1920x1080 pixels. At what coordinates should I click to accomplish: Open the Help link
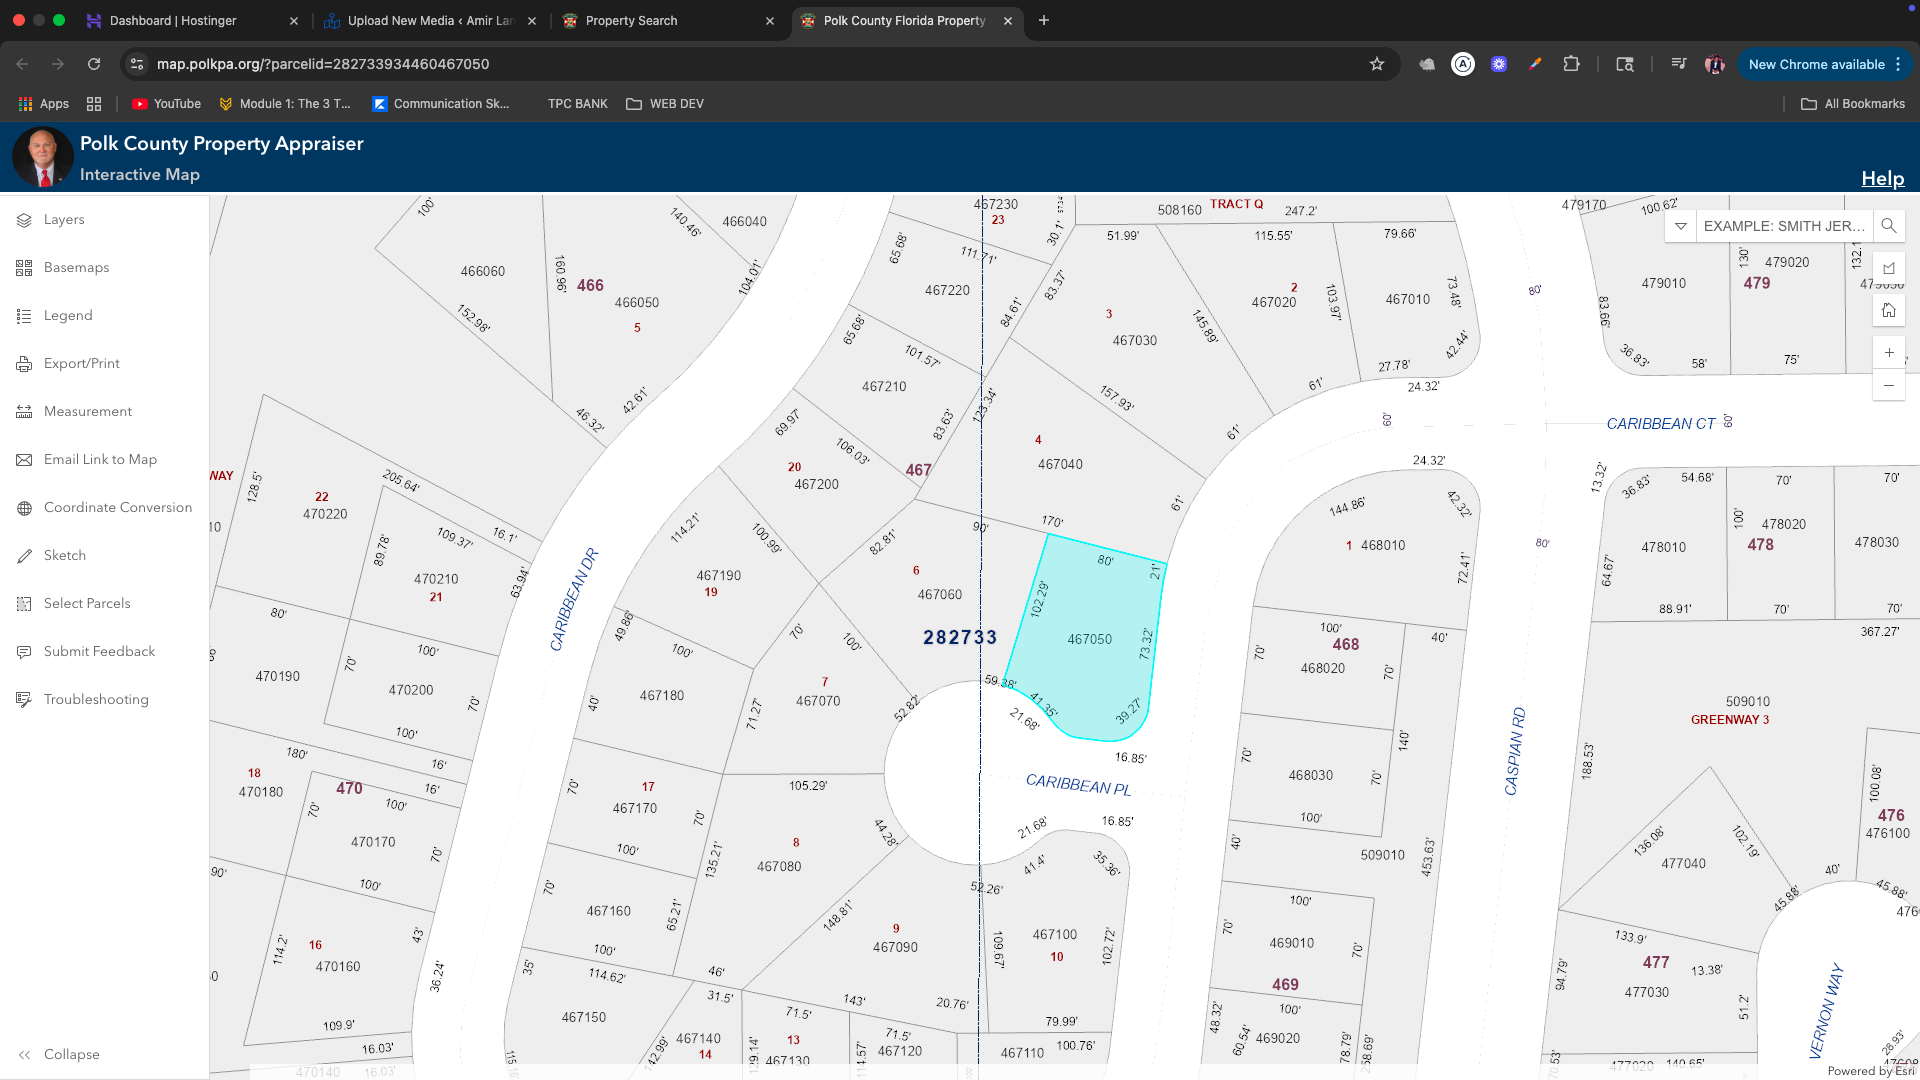[1882, 179]
